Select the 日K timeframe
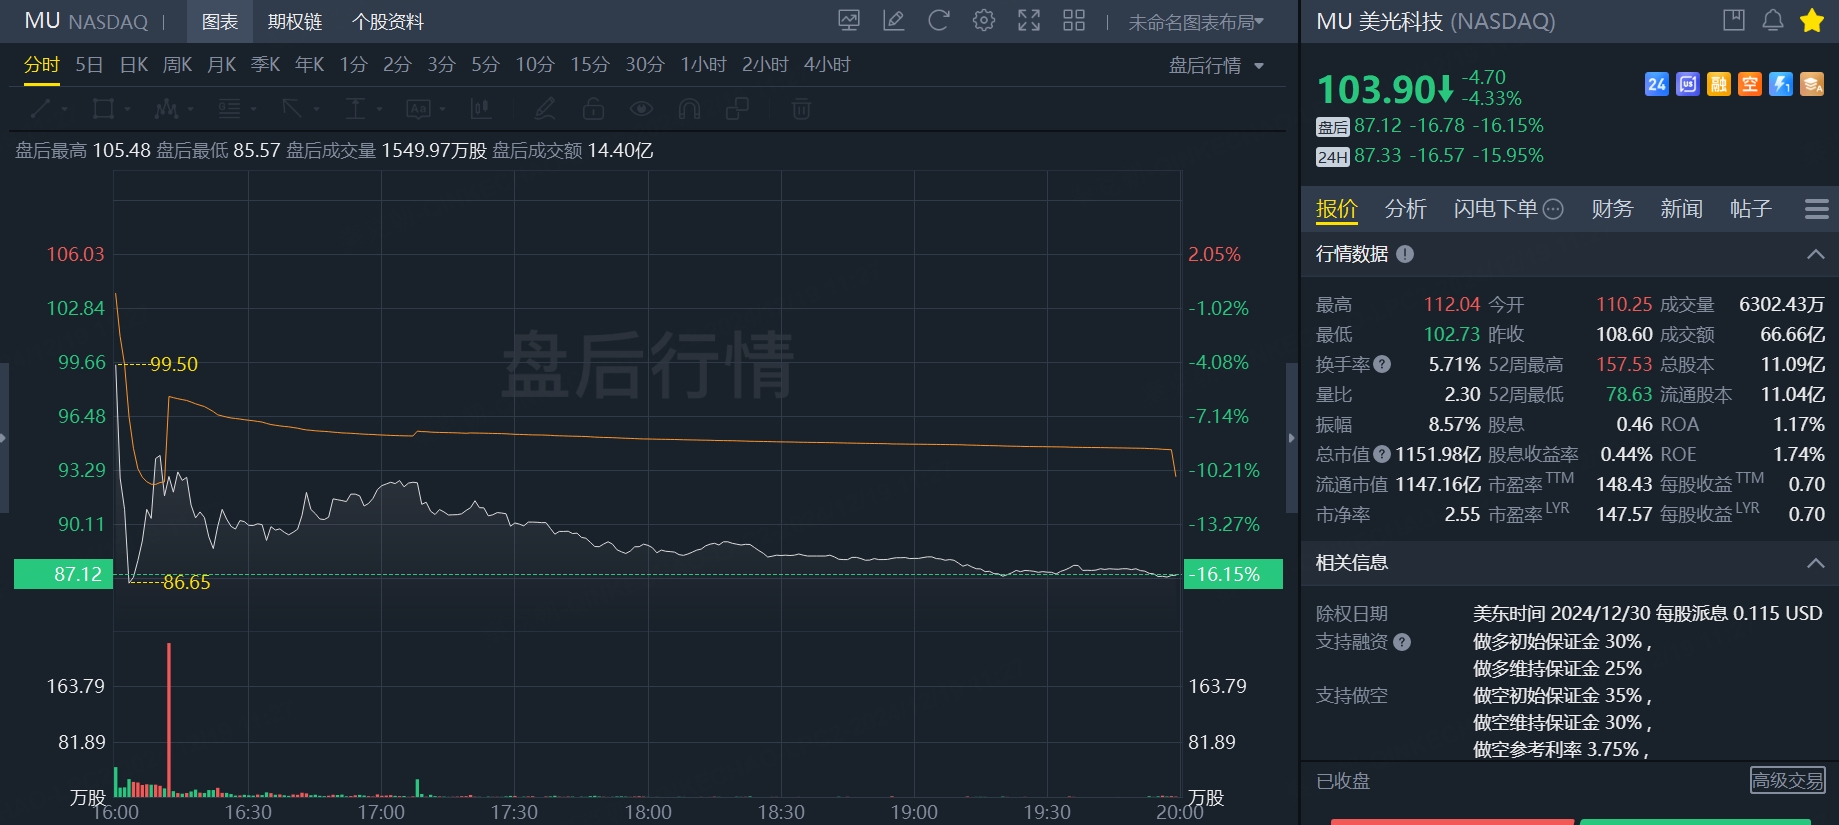1839x825 pixels. 133,65
